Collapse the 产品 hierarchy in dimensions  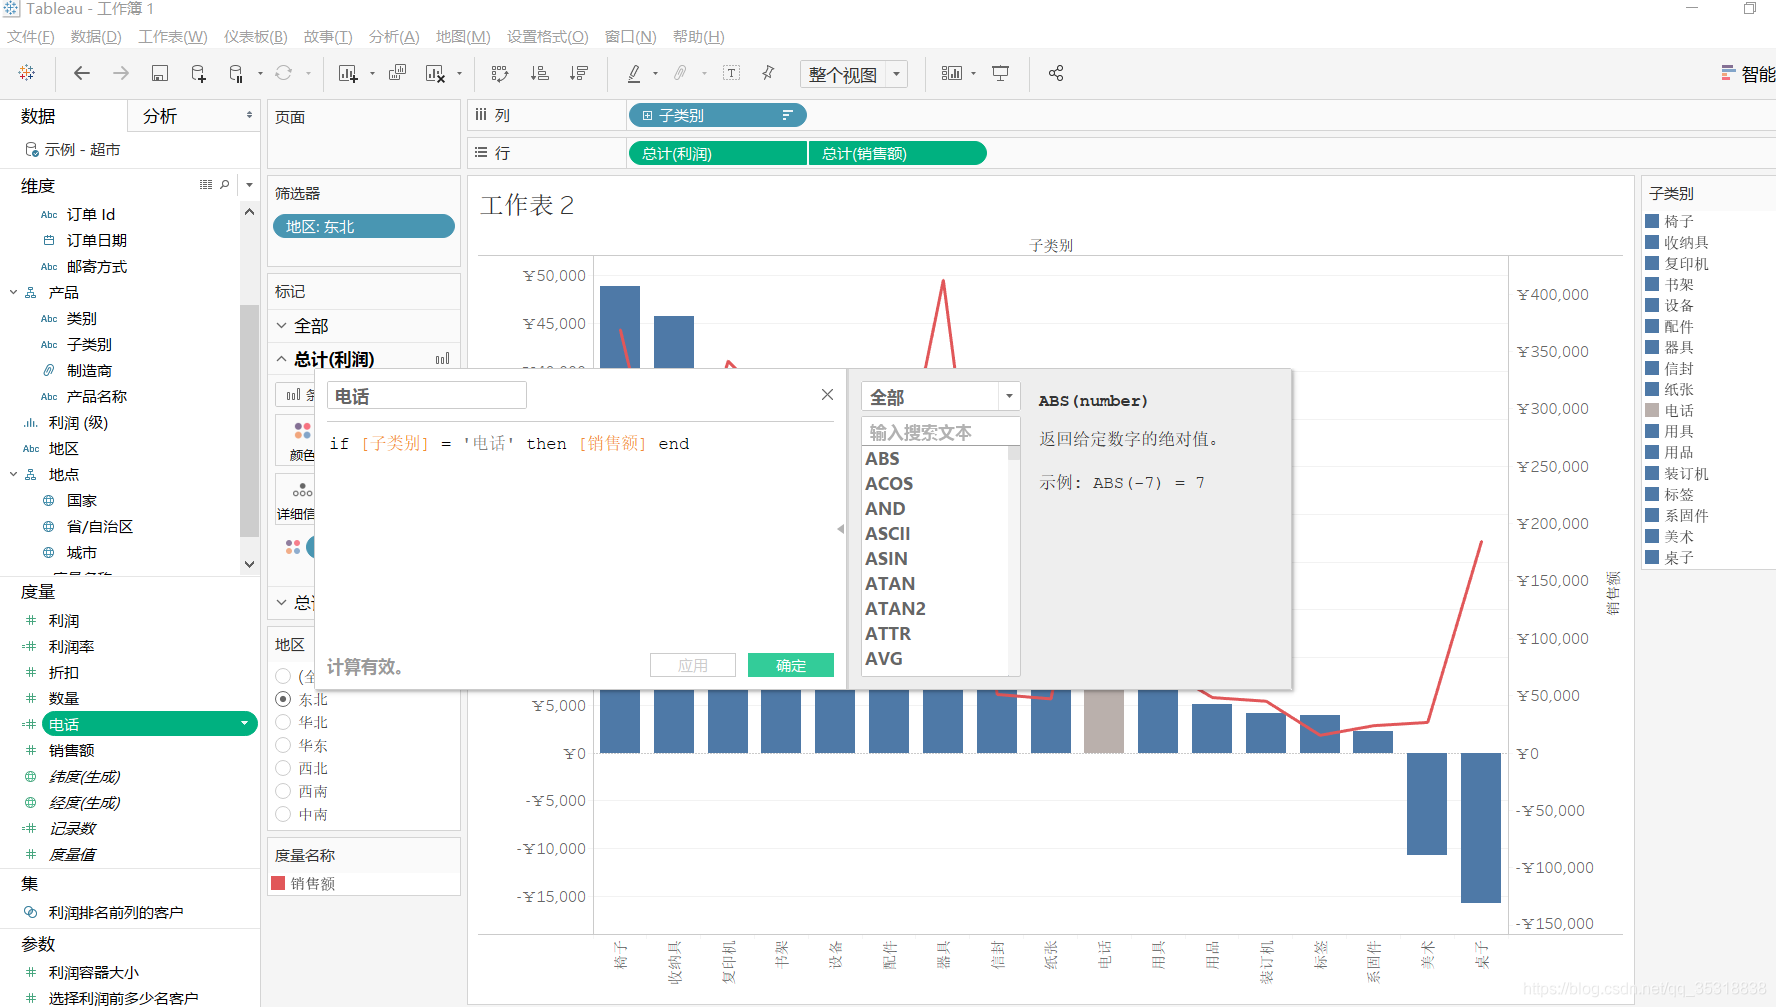point(13,292)
